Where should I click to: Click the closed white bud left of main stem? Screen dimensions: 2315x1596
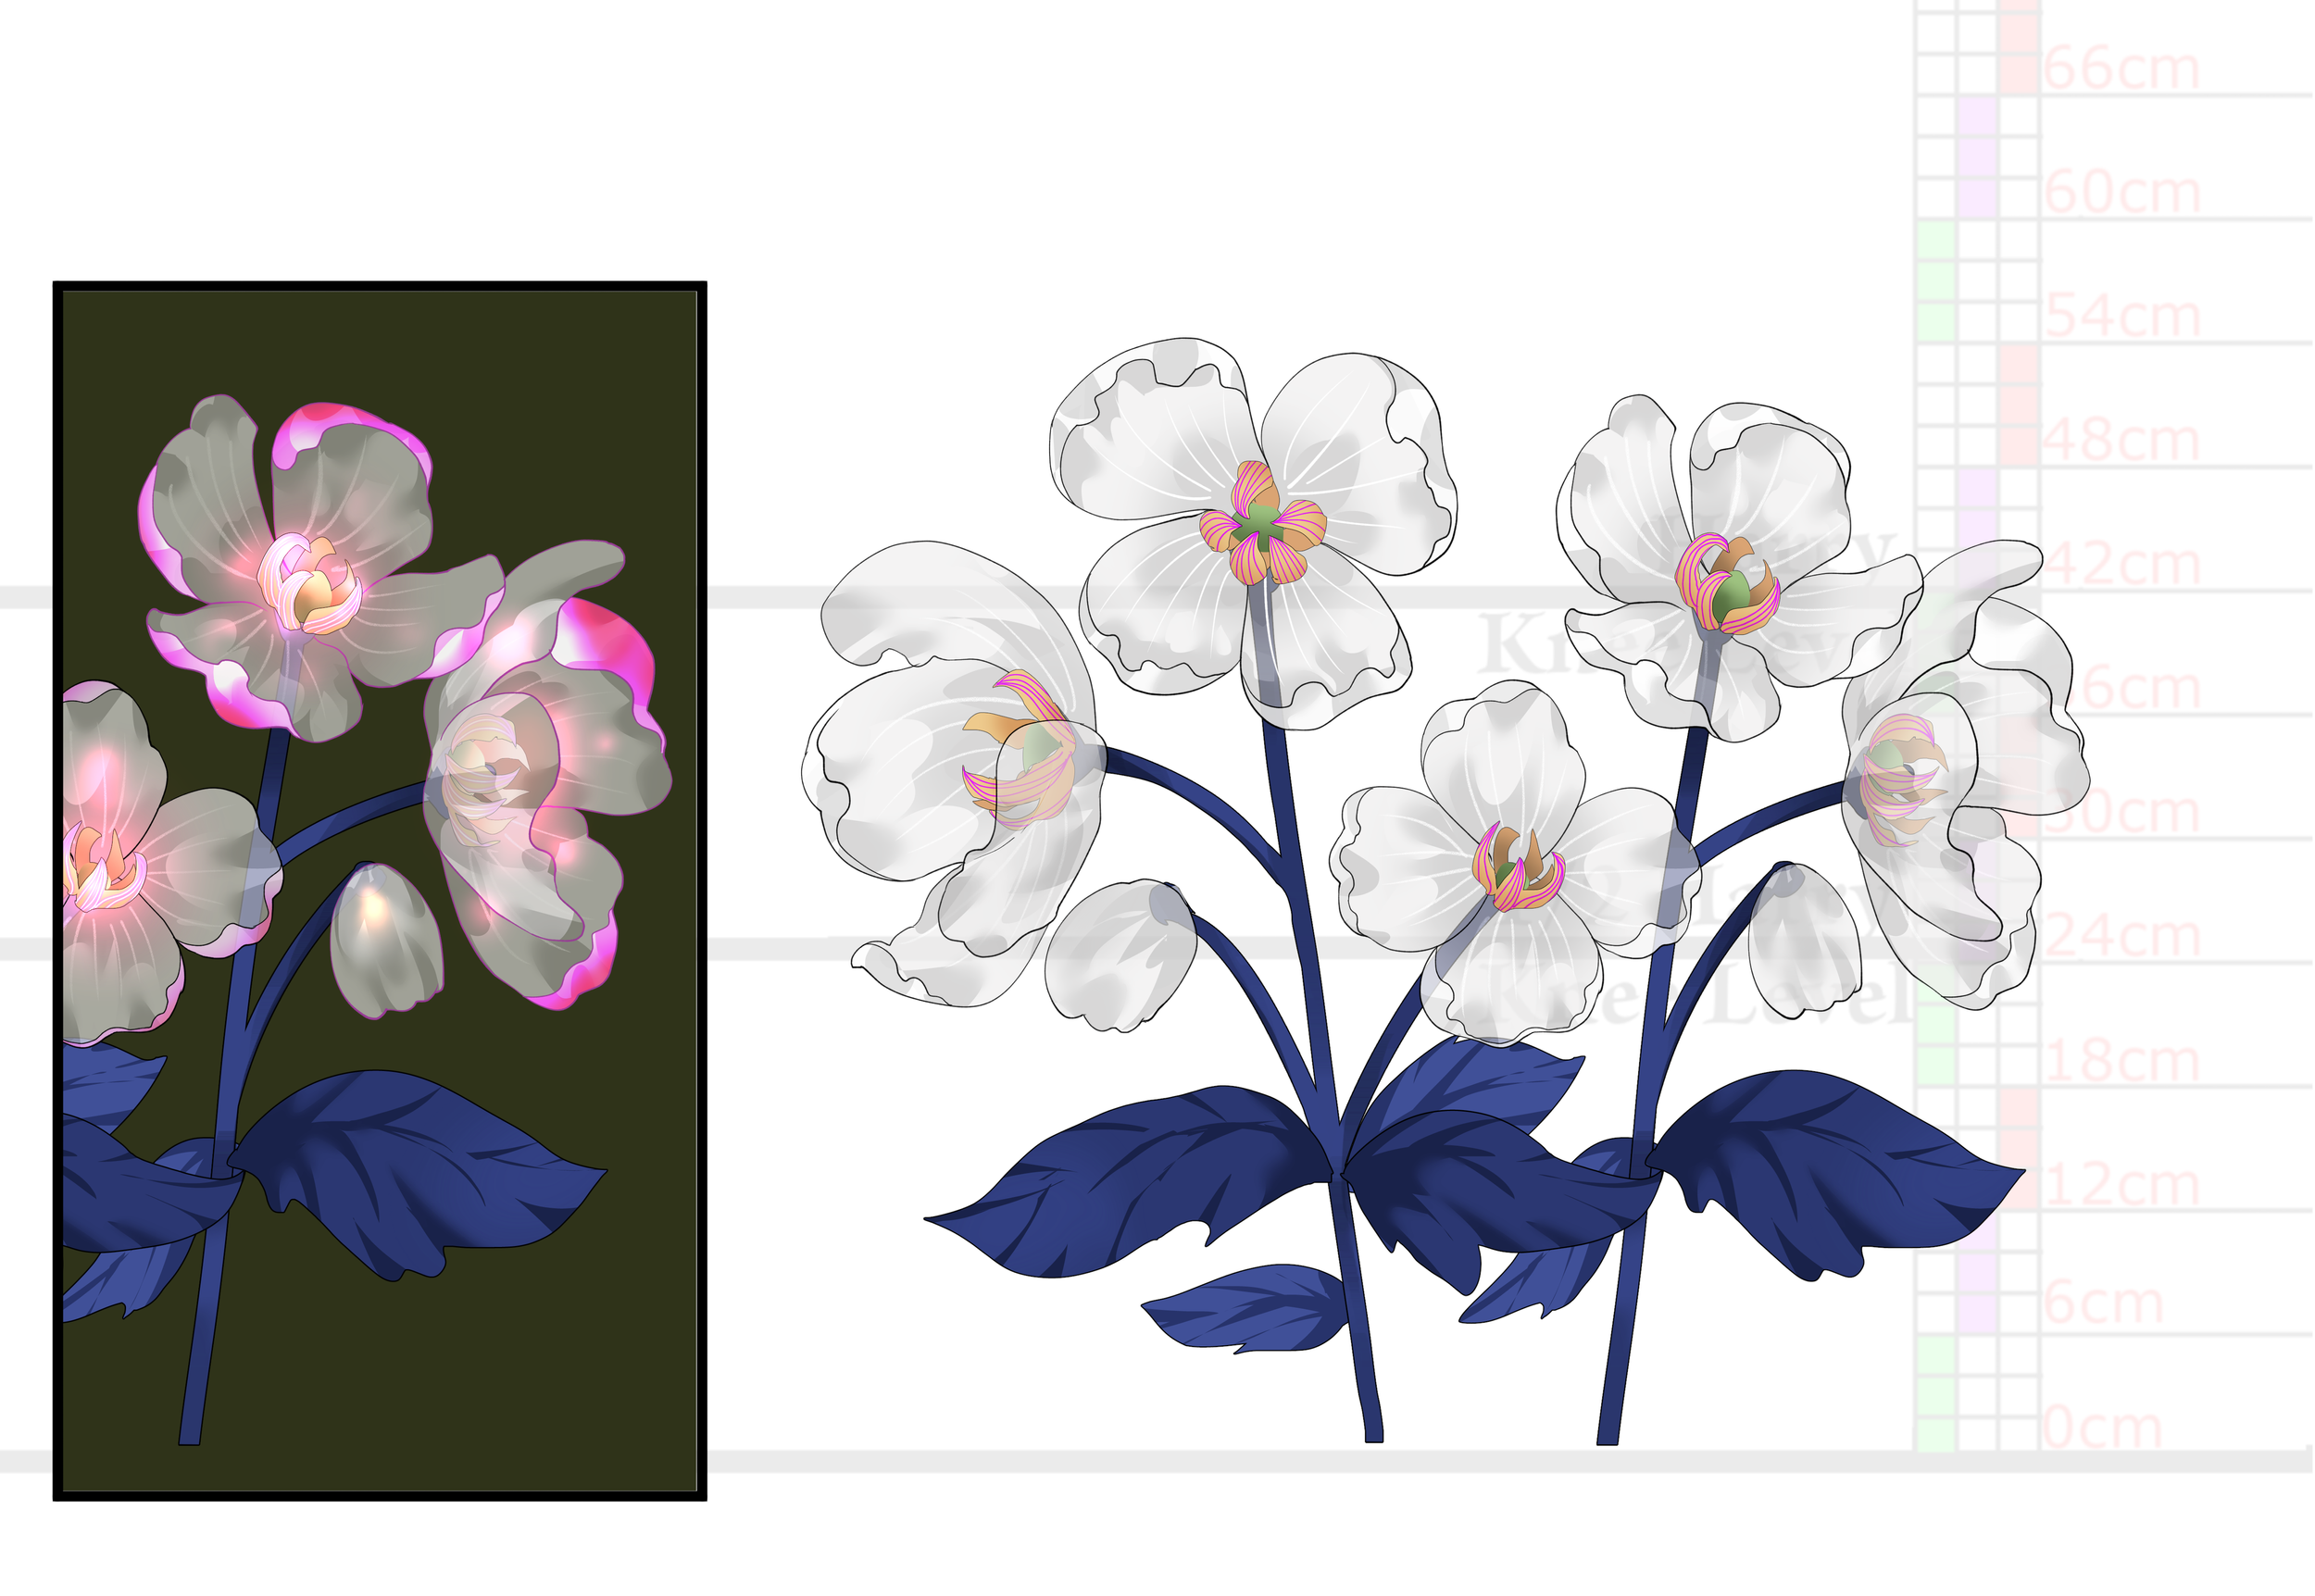[x=1120, y=955]
